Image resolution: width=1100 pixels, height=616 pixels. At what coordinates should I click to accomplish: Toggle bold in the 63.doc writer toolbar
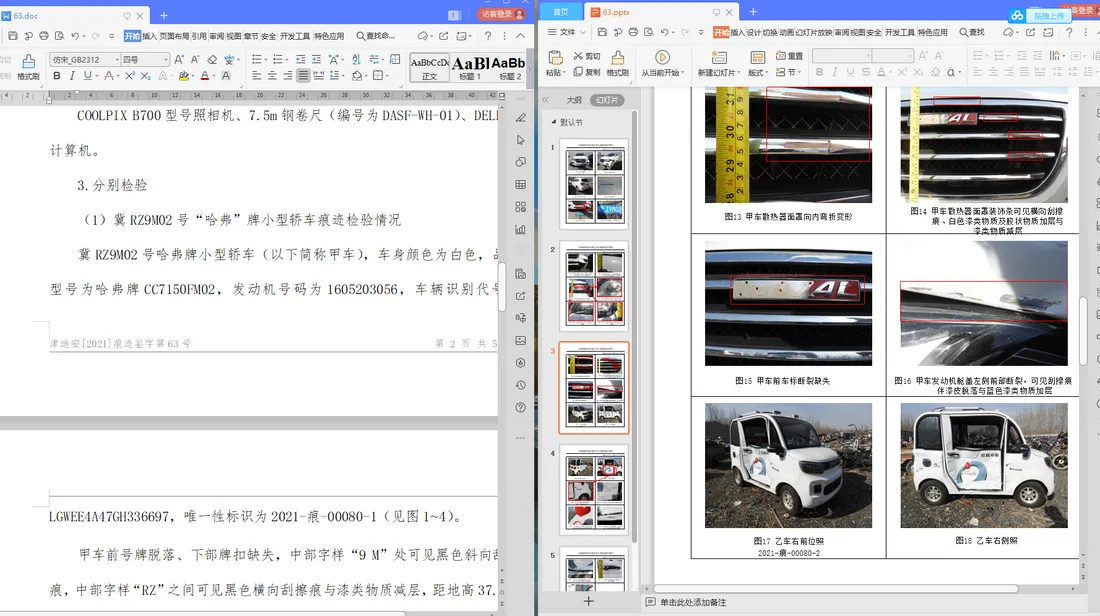[x=57, y=76]
